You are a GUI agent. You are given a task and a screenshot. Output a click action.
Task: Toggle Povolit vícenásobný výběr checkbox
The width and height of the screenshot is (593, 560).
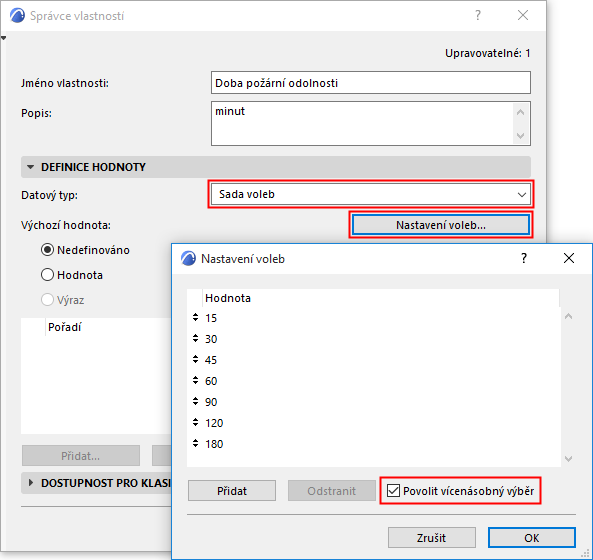point(393,491)
